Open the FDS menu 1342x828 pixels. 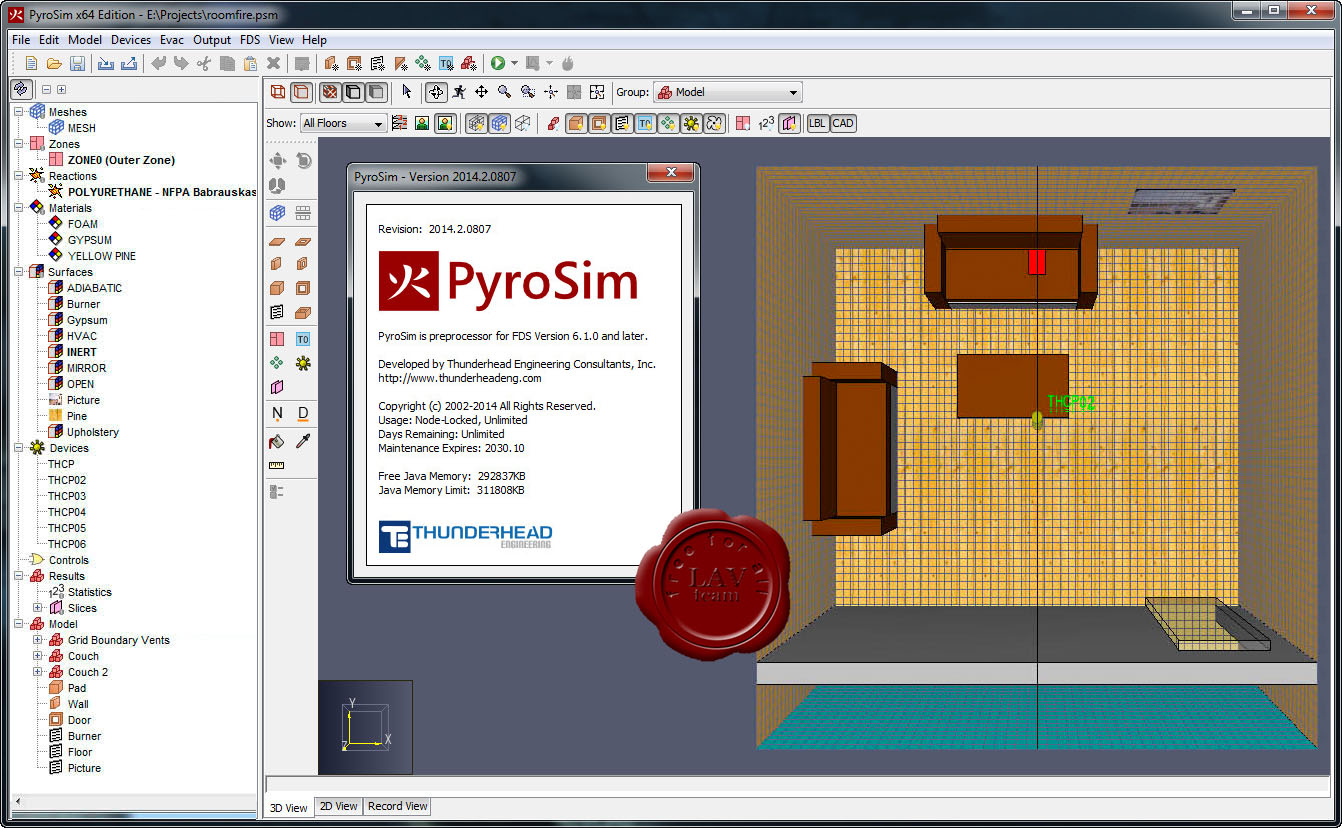(x=250, y=40)
